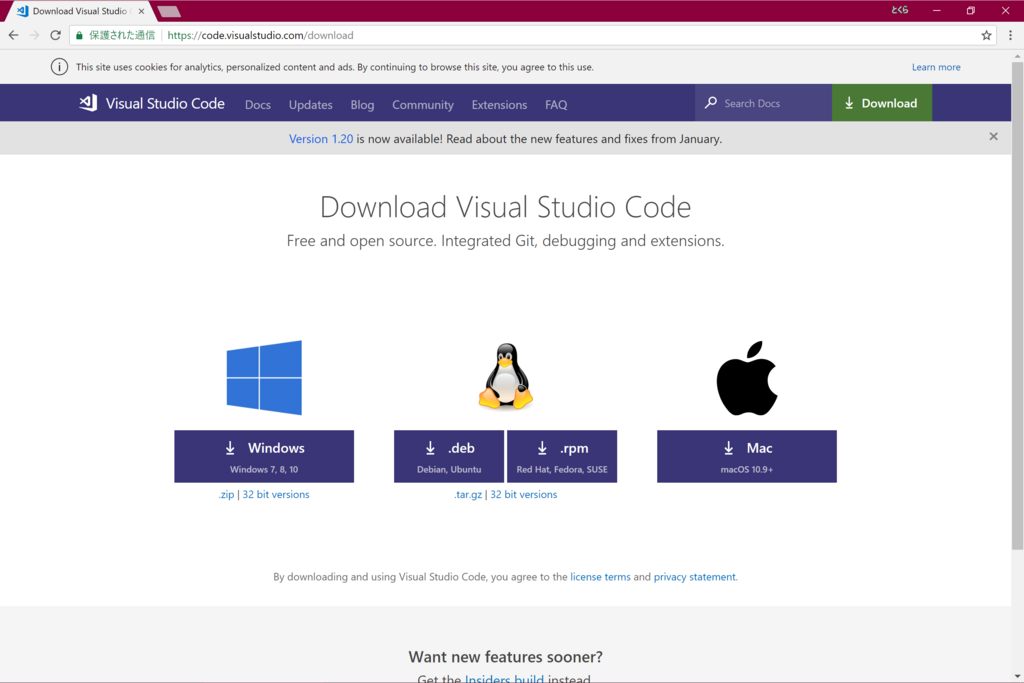Image resolution: width=1024 pixels, height=683 pixels.
Task: Open Linux 32 bit versions link
Action: click(524, 494)
